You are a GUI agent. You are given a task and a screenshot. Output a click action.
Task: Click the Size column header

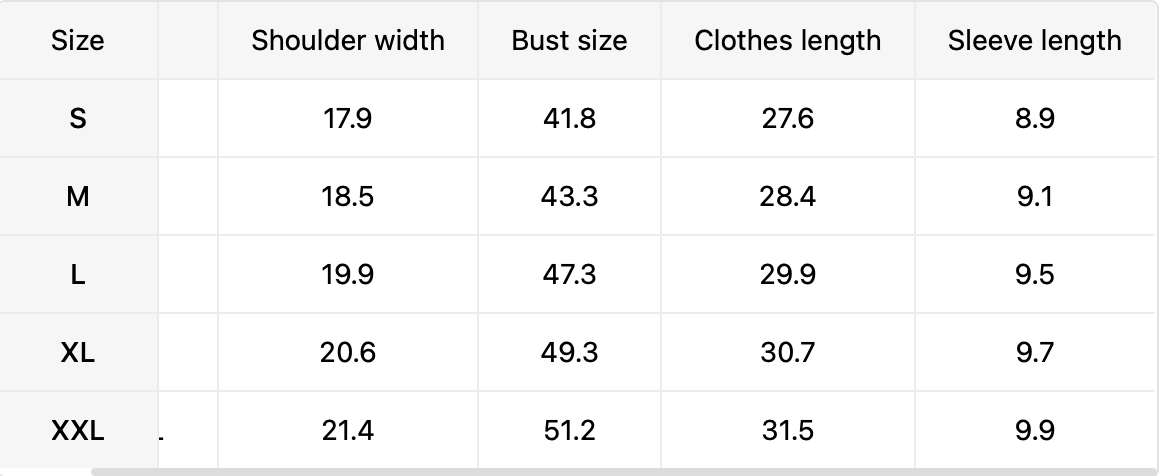pyautogui.click(x=78, y=41)
